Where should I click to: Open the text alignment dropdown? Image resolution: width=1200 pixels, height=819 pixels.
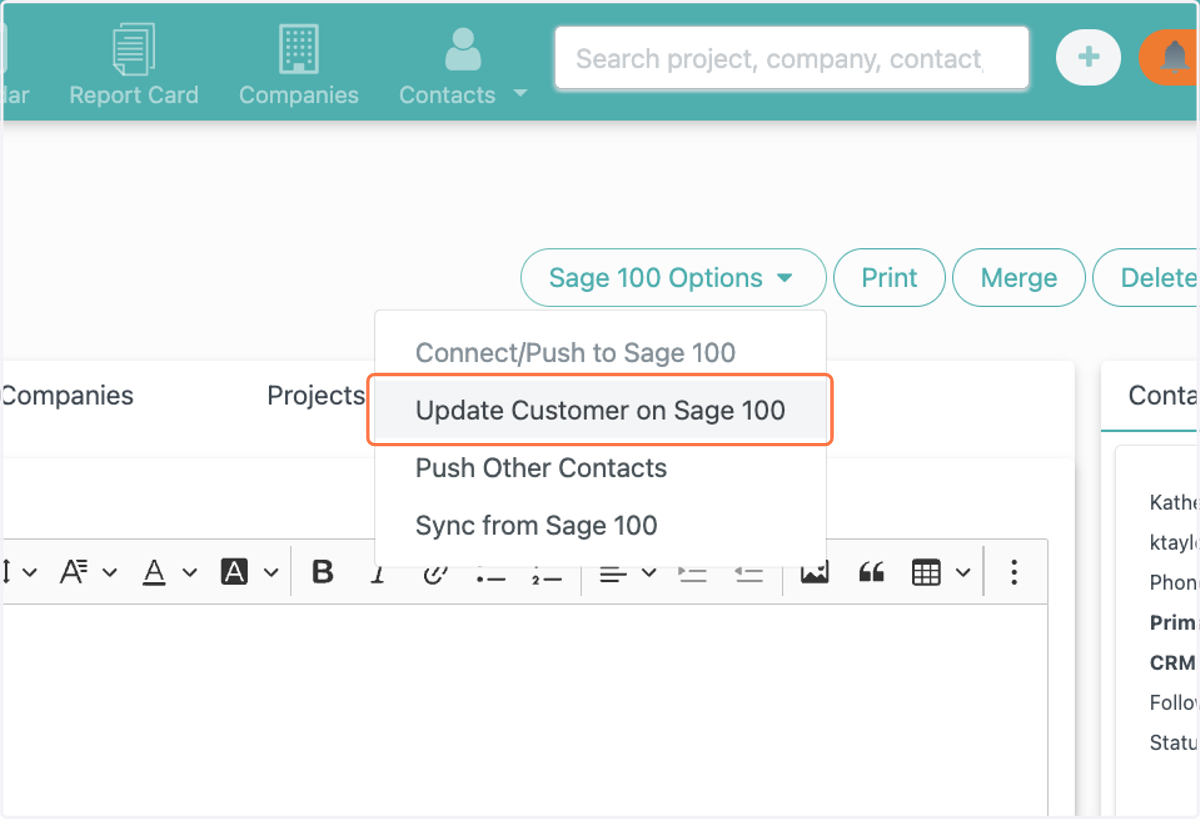[x=628, y=572]
